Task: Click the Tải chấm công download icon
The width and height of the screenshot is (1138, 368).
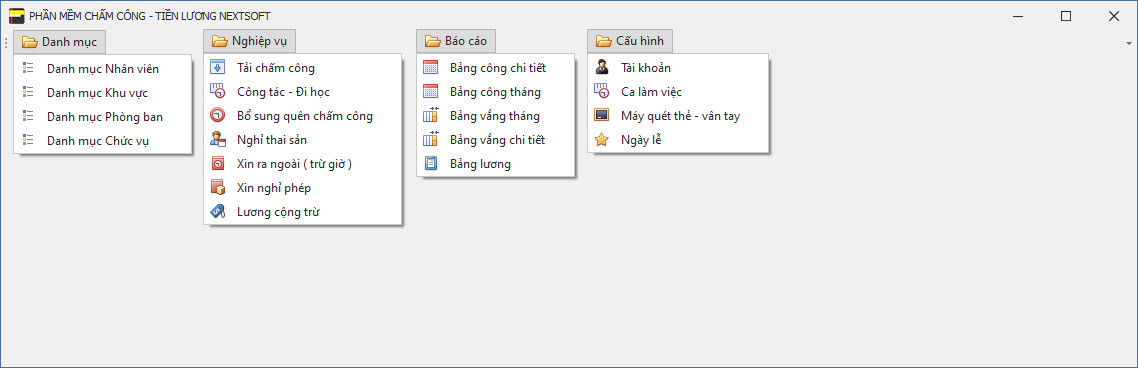Action: [217, 68]
